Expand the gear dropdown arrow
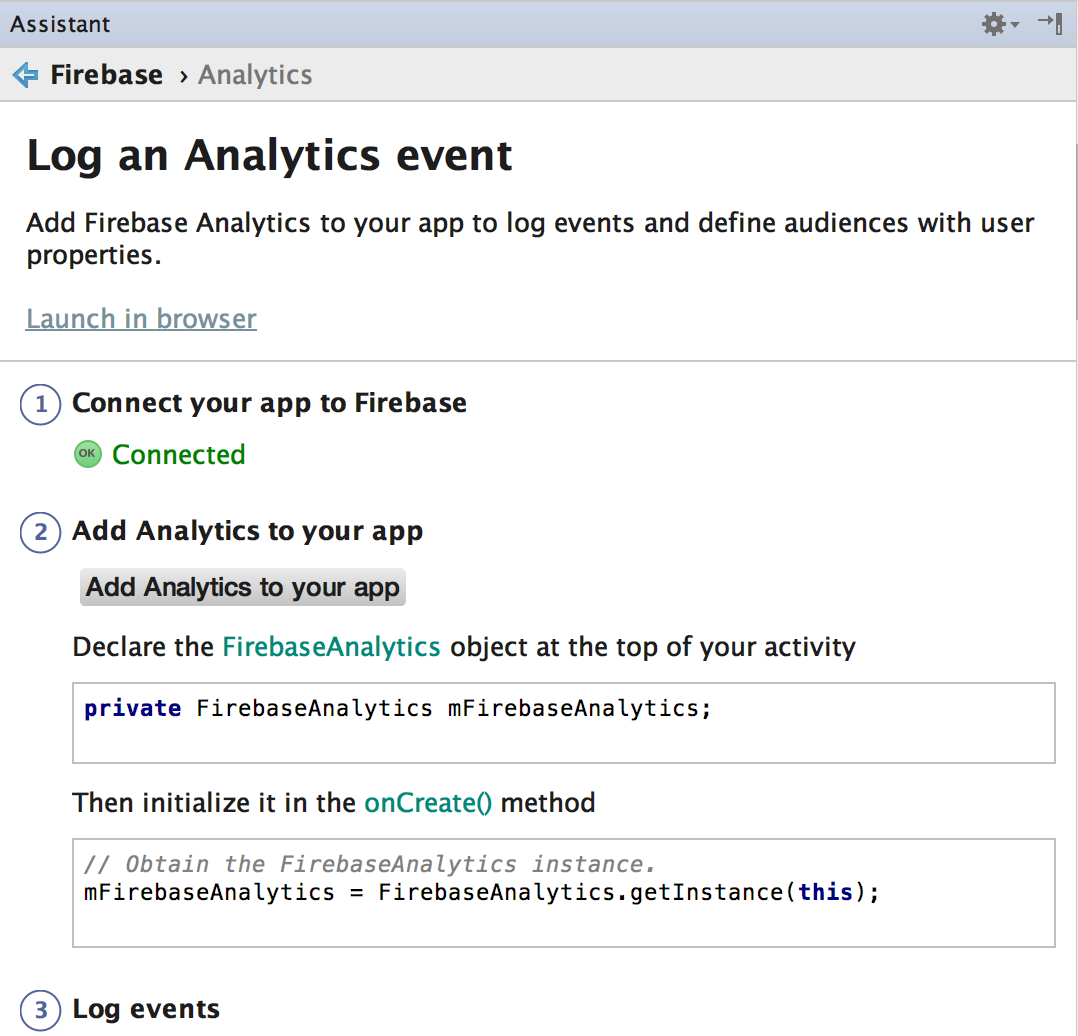Viewport: 1078px width, 1036px height. click(x=1015, y=25)
